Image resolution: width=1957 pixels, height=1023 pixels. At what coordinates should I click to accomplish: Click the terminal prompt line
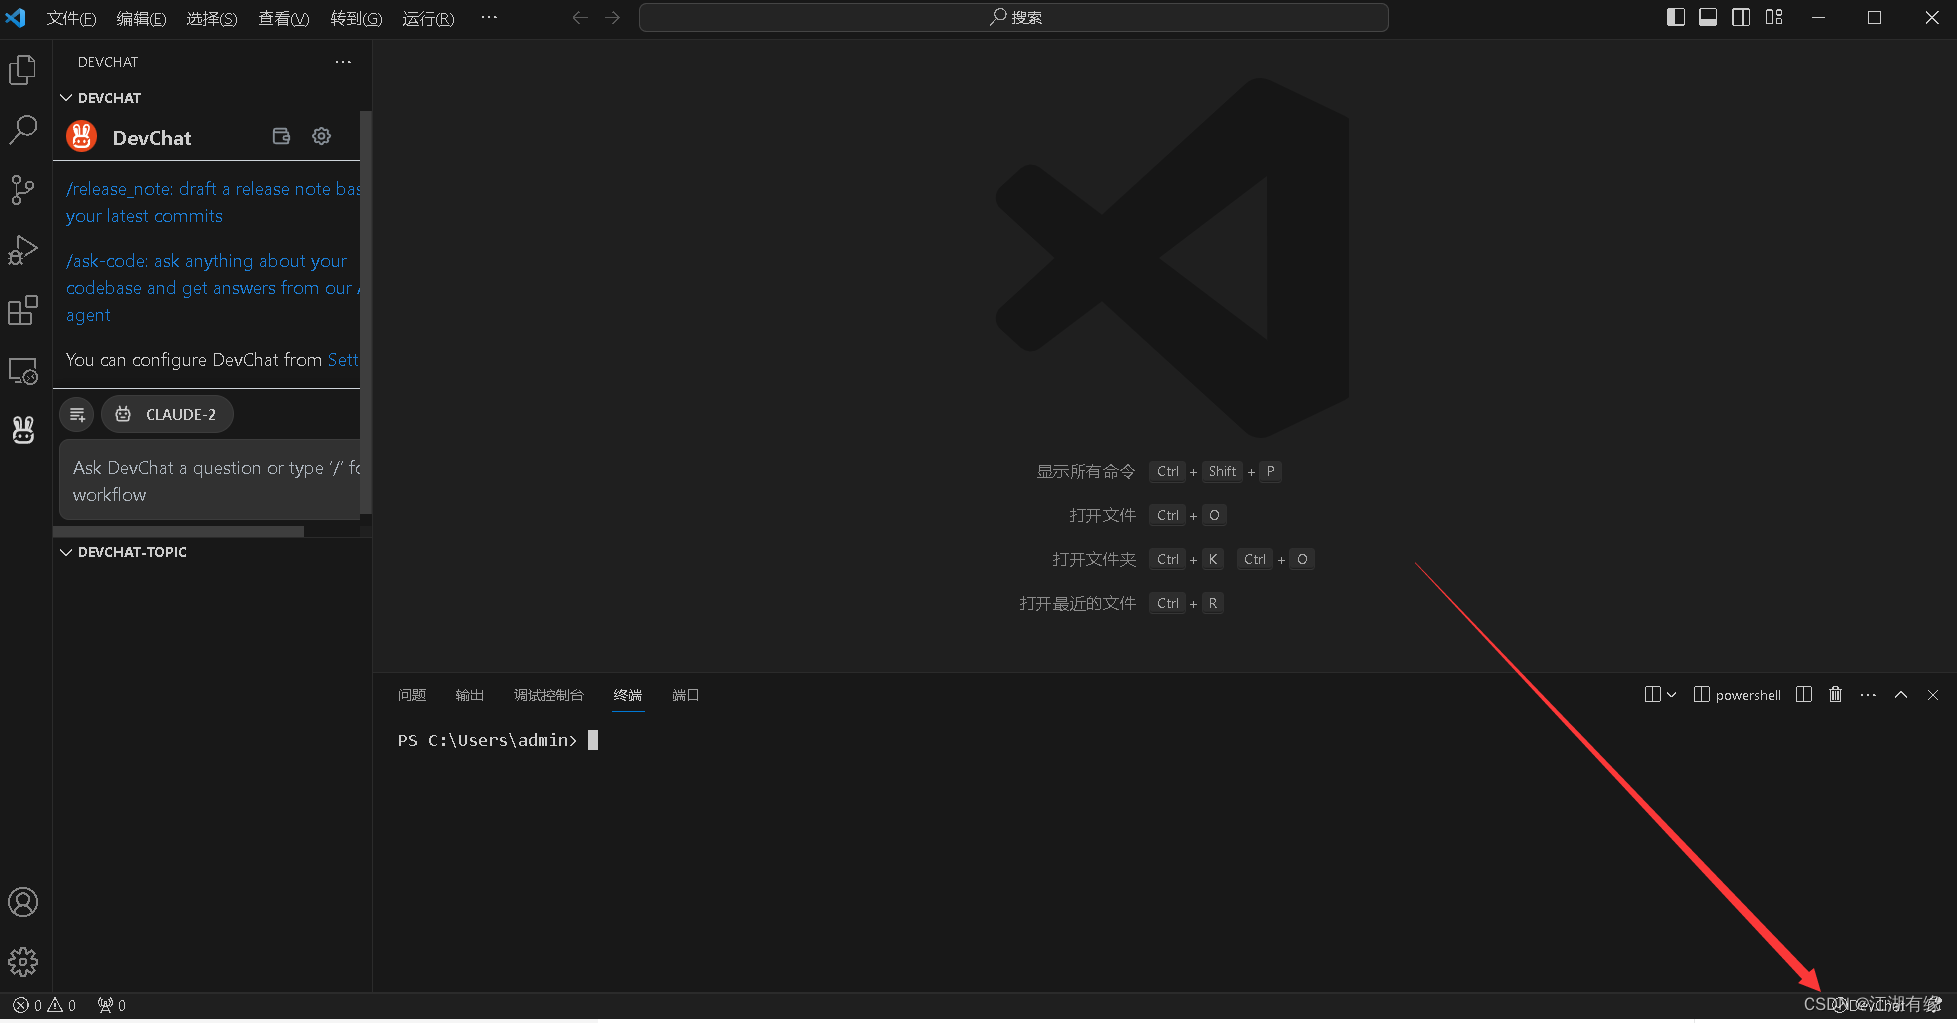click(x=498, y=740)
